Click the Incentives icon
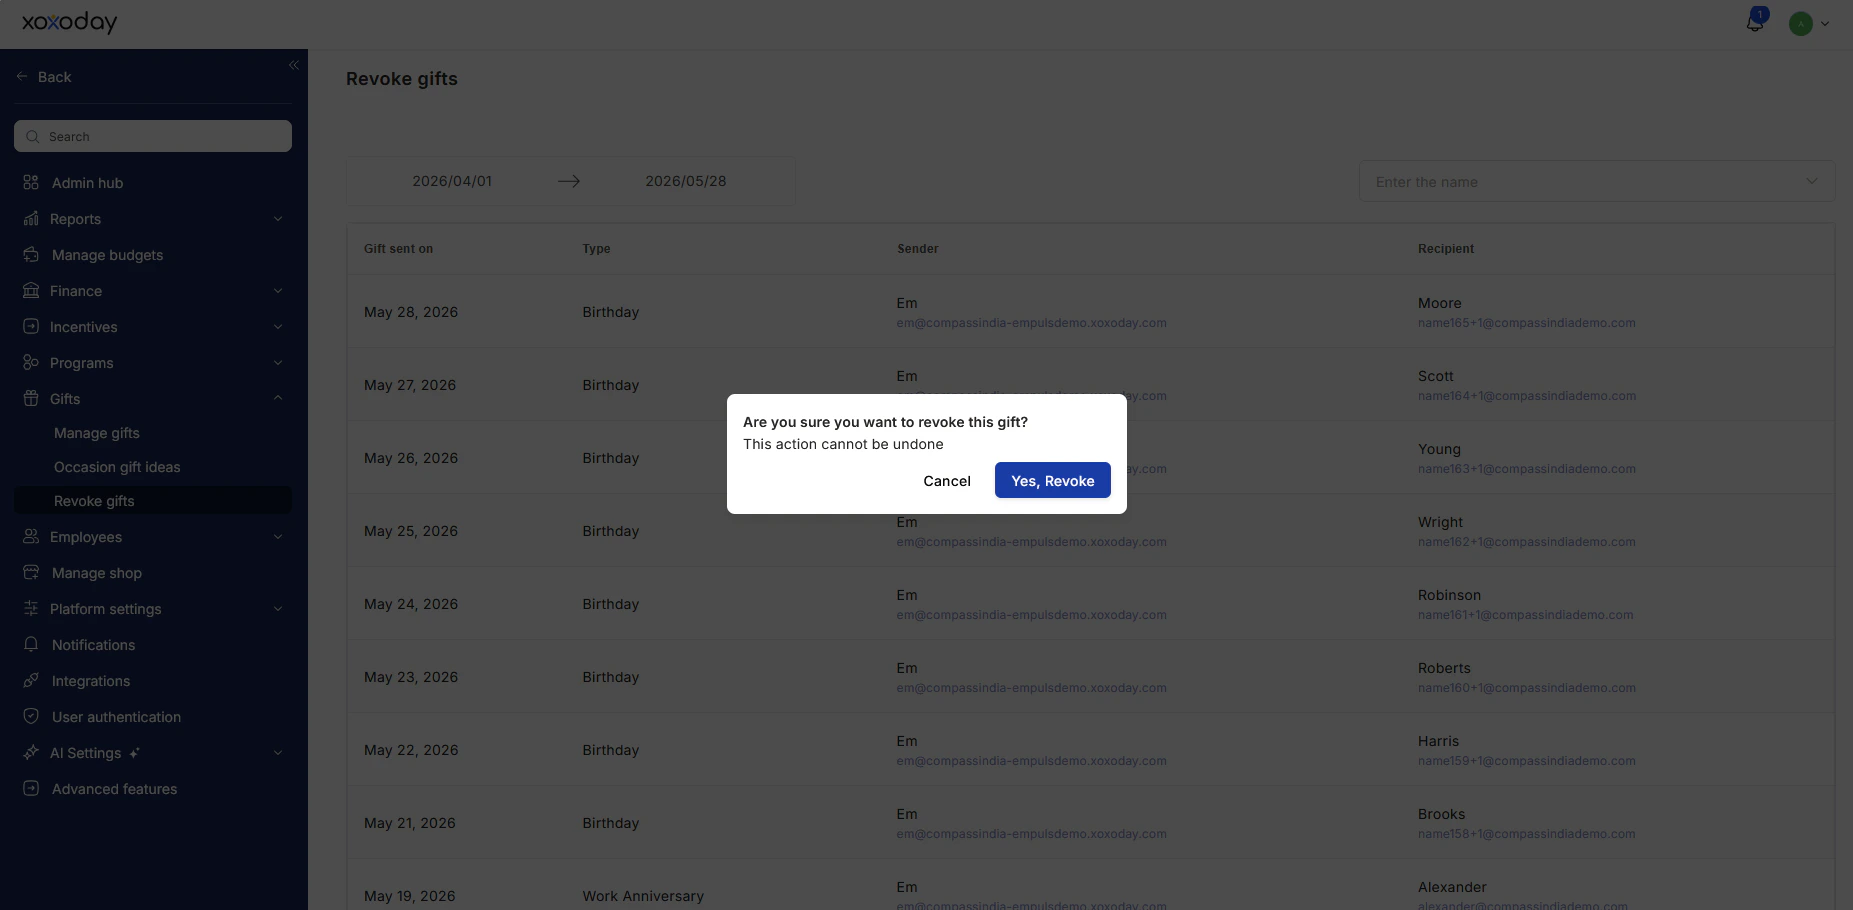The image size is (1853, 910). coord(31,326)
